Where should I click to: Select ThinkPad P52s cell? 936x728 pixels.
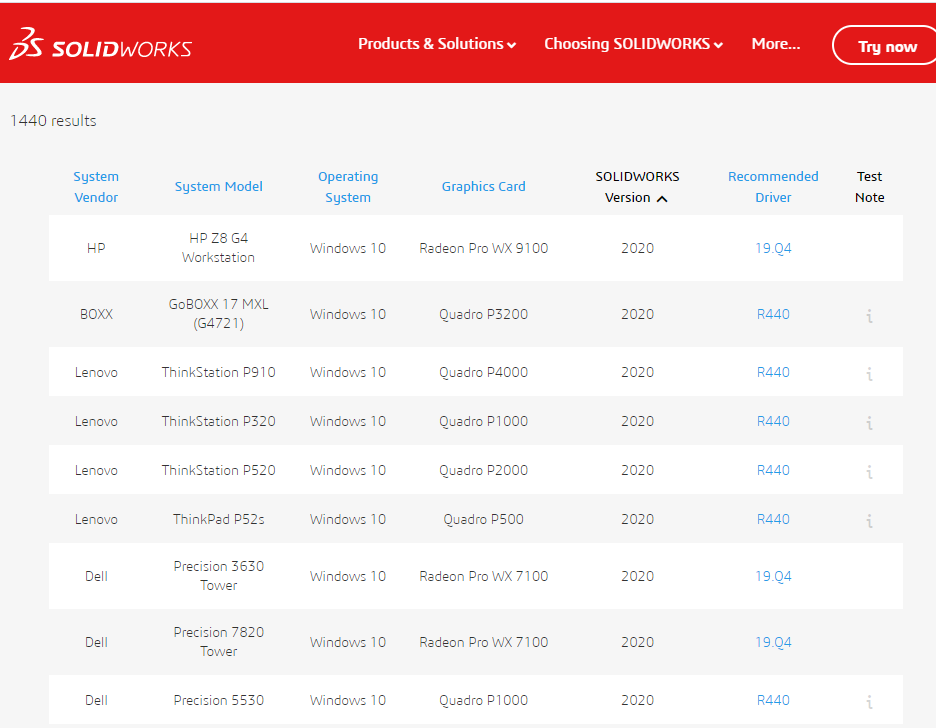click(218, 519)
